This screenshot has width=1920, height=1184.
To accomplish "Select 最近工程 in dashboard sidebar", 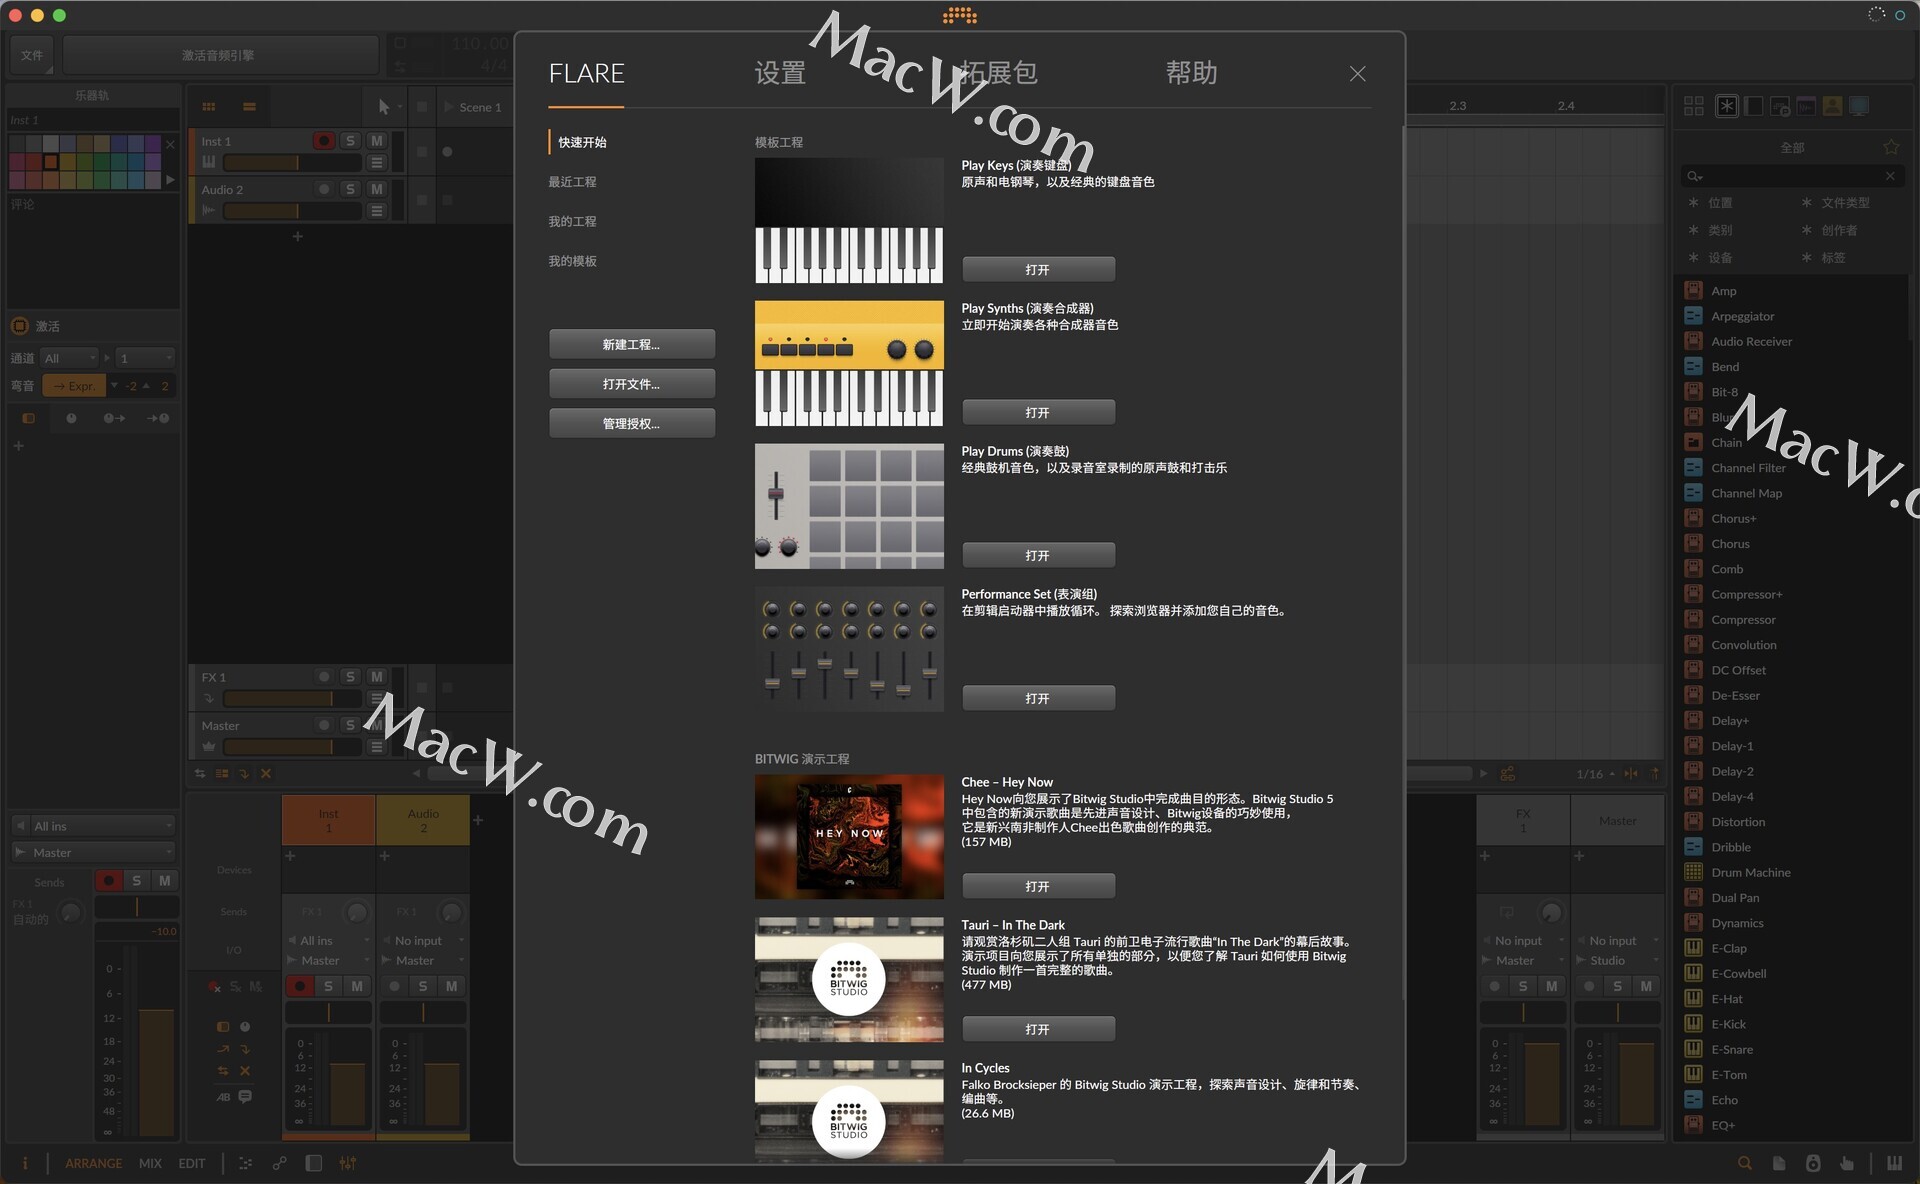I will pyautogui.click(x=572, y=182).
